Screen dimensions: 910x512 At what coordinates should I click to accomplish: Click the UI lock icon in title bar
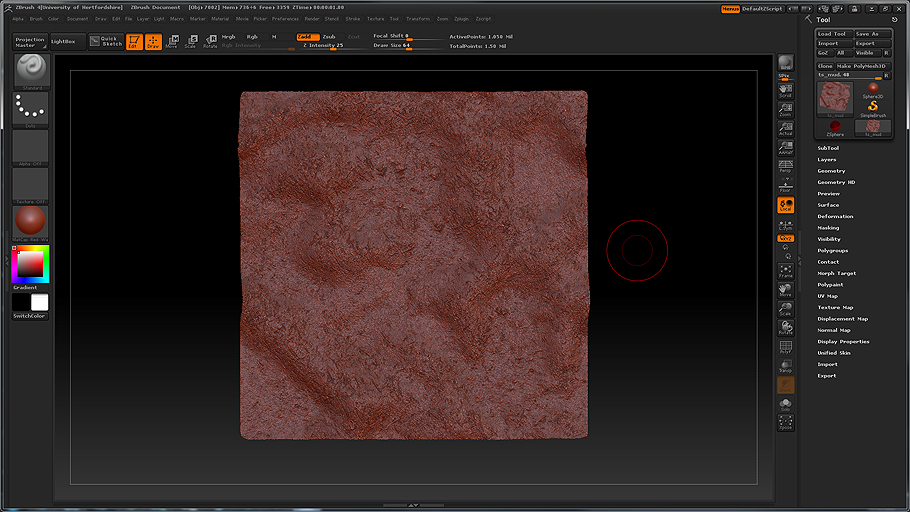click(x=854, y=9)
